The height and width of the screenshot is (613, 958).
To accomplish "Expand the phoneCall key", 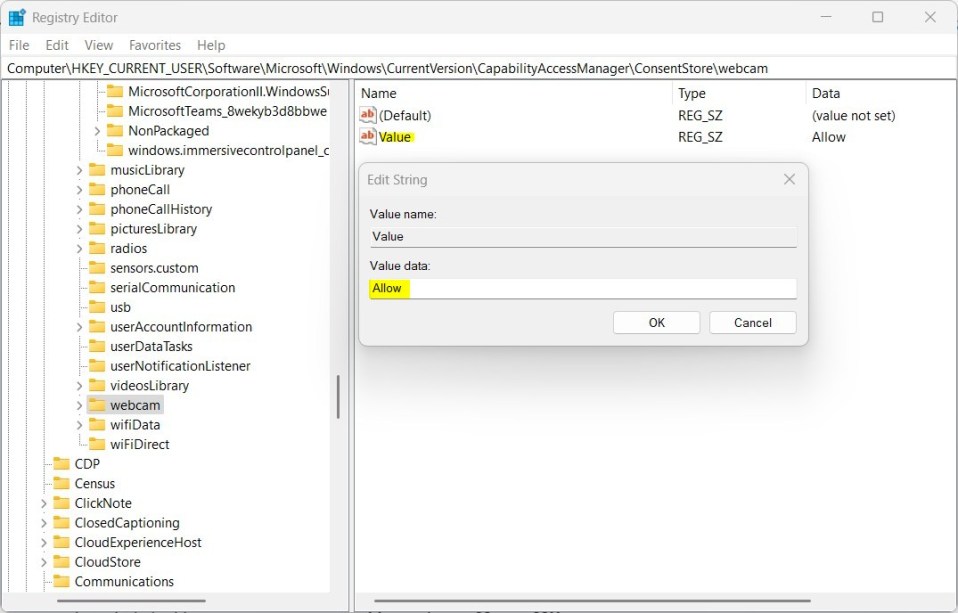I will coord(79,190).
